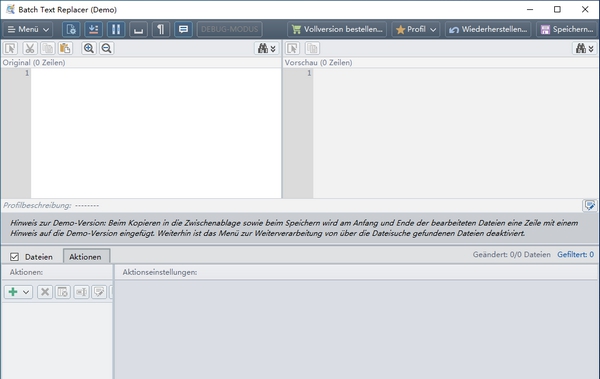Maximize the Batch Text Replacer window
Image resolution: width=600 pixels, height=379 pixels.
tap(557, 10)
